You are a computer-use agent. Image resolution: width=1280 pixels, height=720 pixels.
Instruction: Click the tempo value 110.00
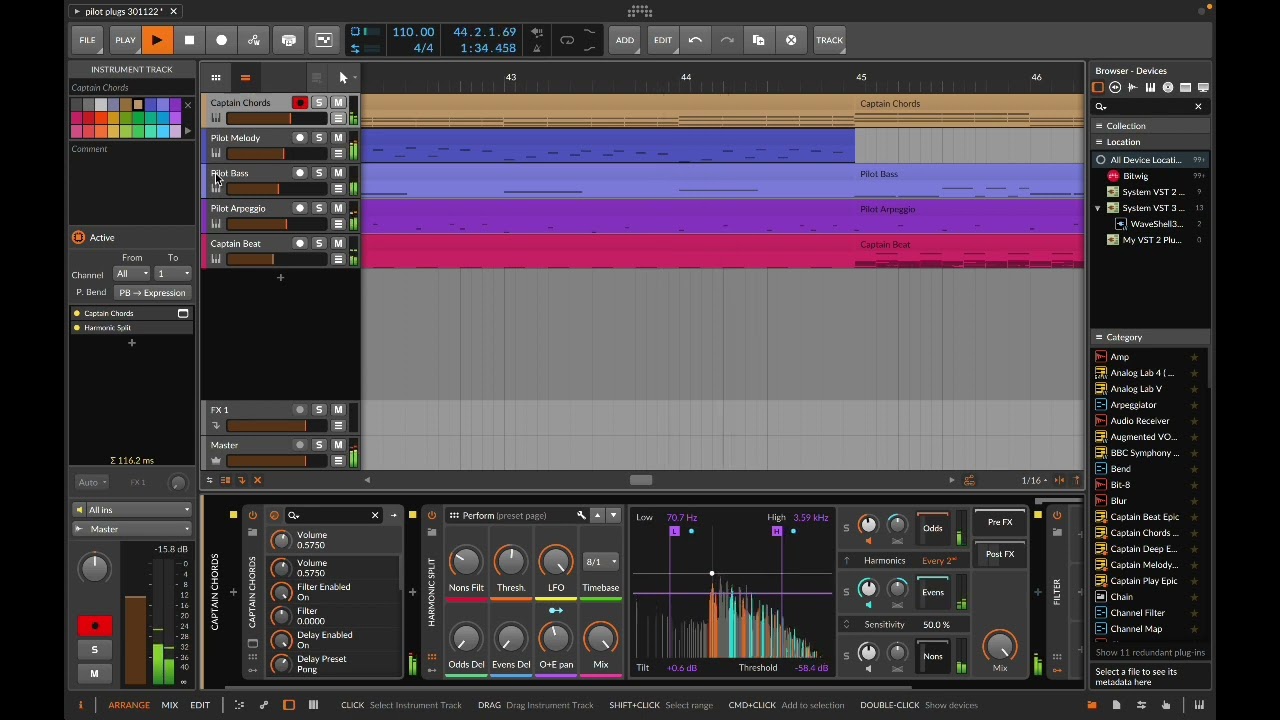tap(413, 32)
